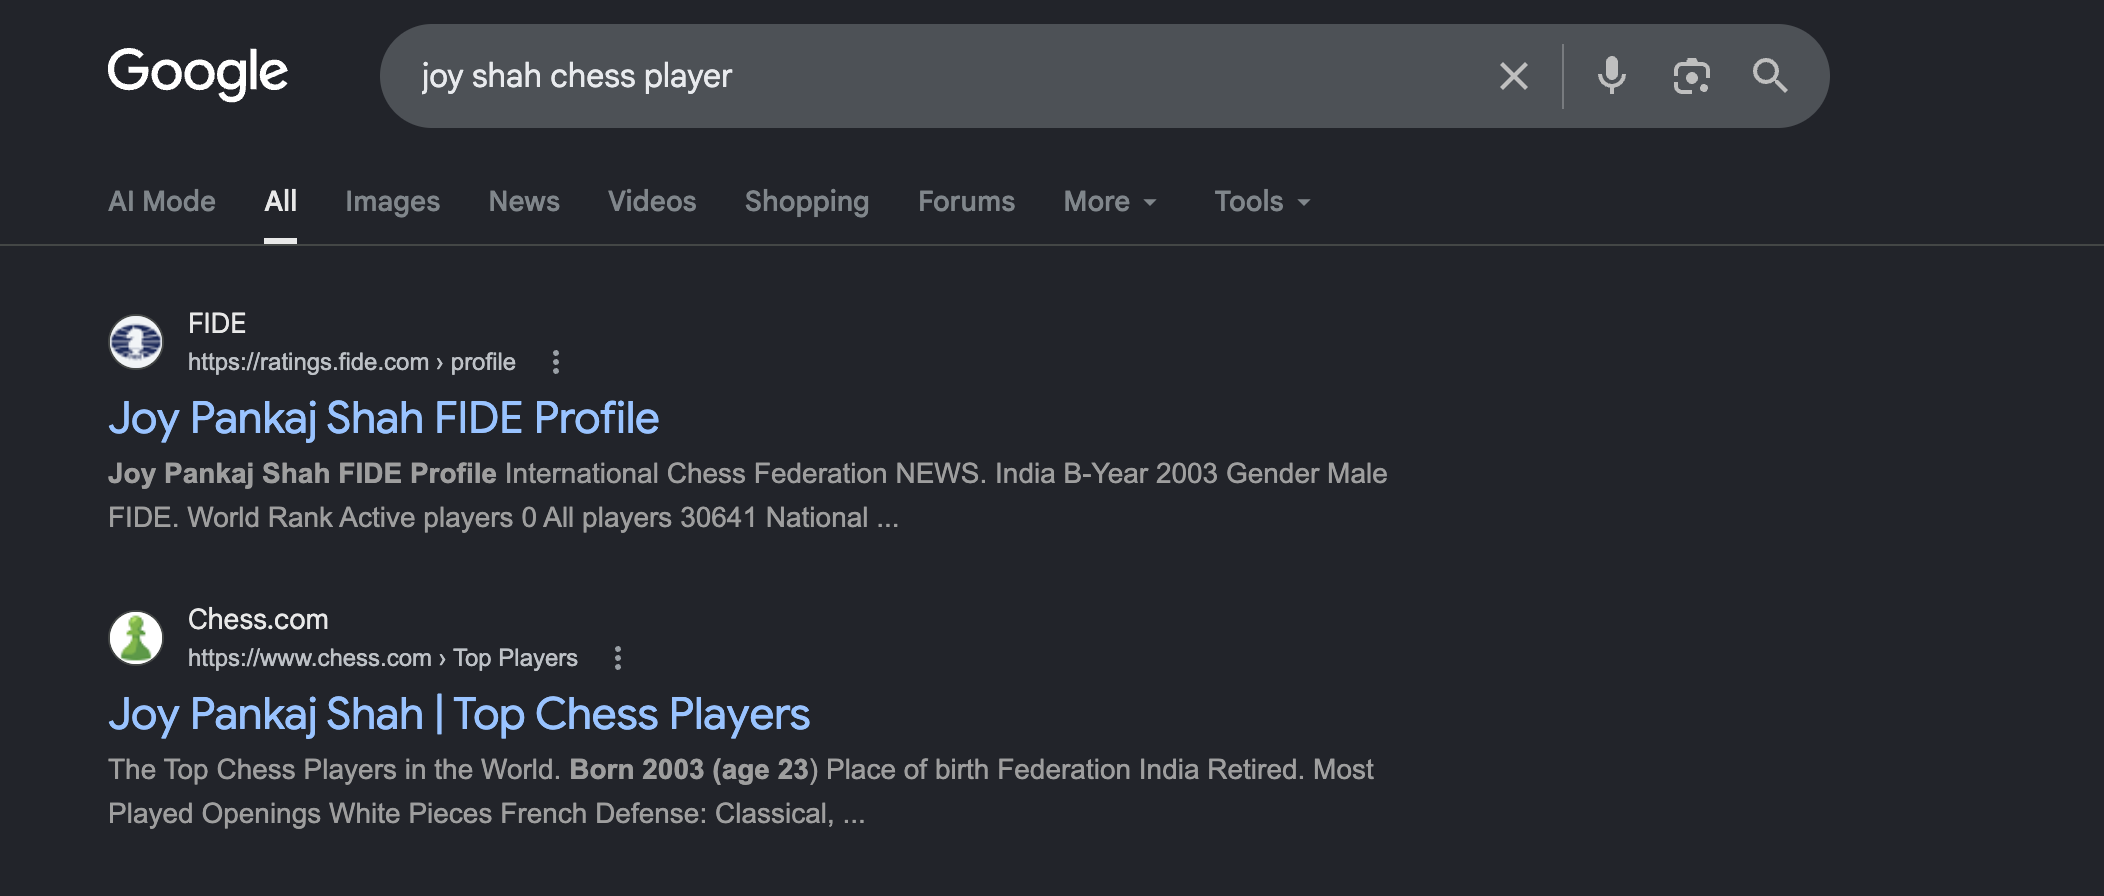Switch to AI Mode tab

coord(162,202)
